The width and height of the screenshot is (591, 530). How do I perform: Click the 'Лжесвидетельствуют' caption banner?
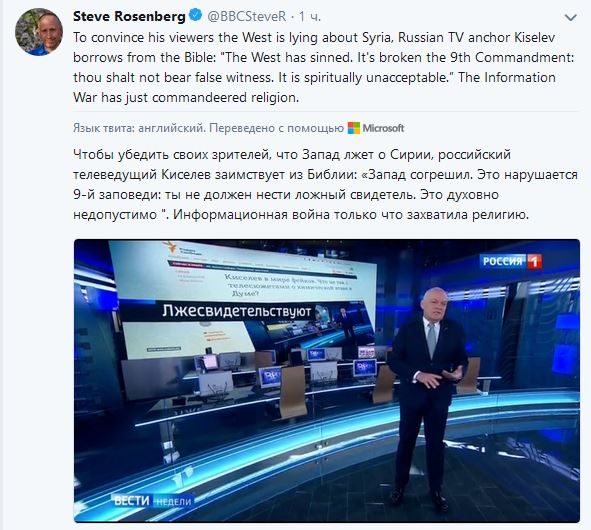[x=237, y=311]
